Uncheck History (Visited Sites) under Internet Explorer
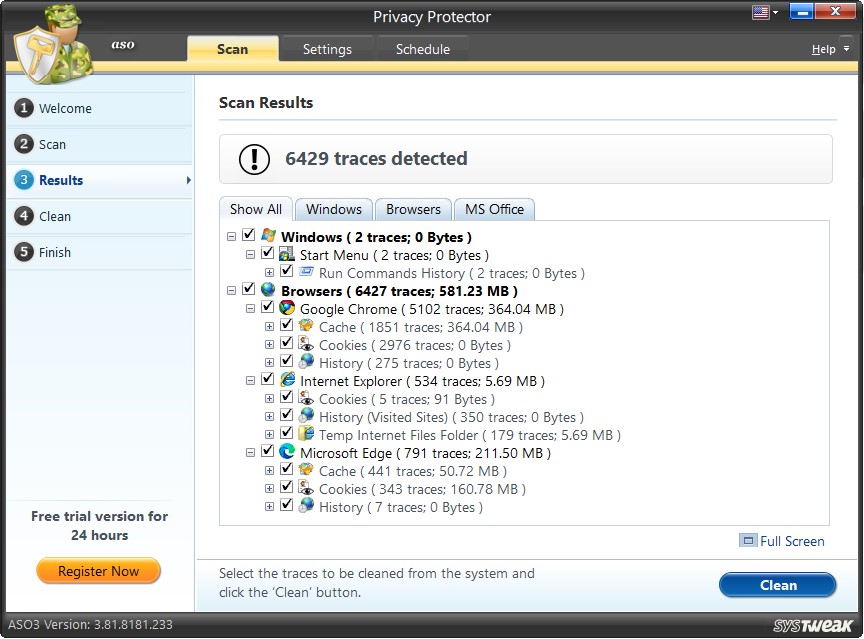Image resolution: width=864 pixels, height=639 pixels. [289, 416]
